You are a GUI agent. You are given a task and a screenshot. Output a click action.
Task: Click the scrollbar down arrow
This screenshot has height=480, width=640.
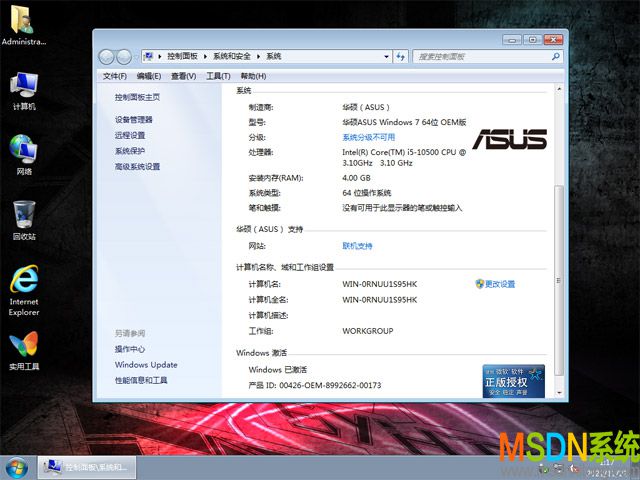pos(559,392)
